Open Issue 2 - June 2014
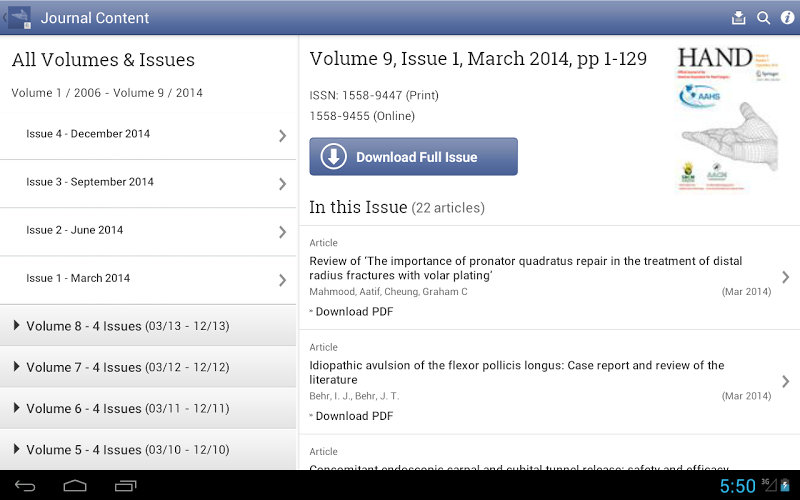This screenshot has height=500, width=800. [x=148, y=231]
